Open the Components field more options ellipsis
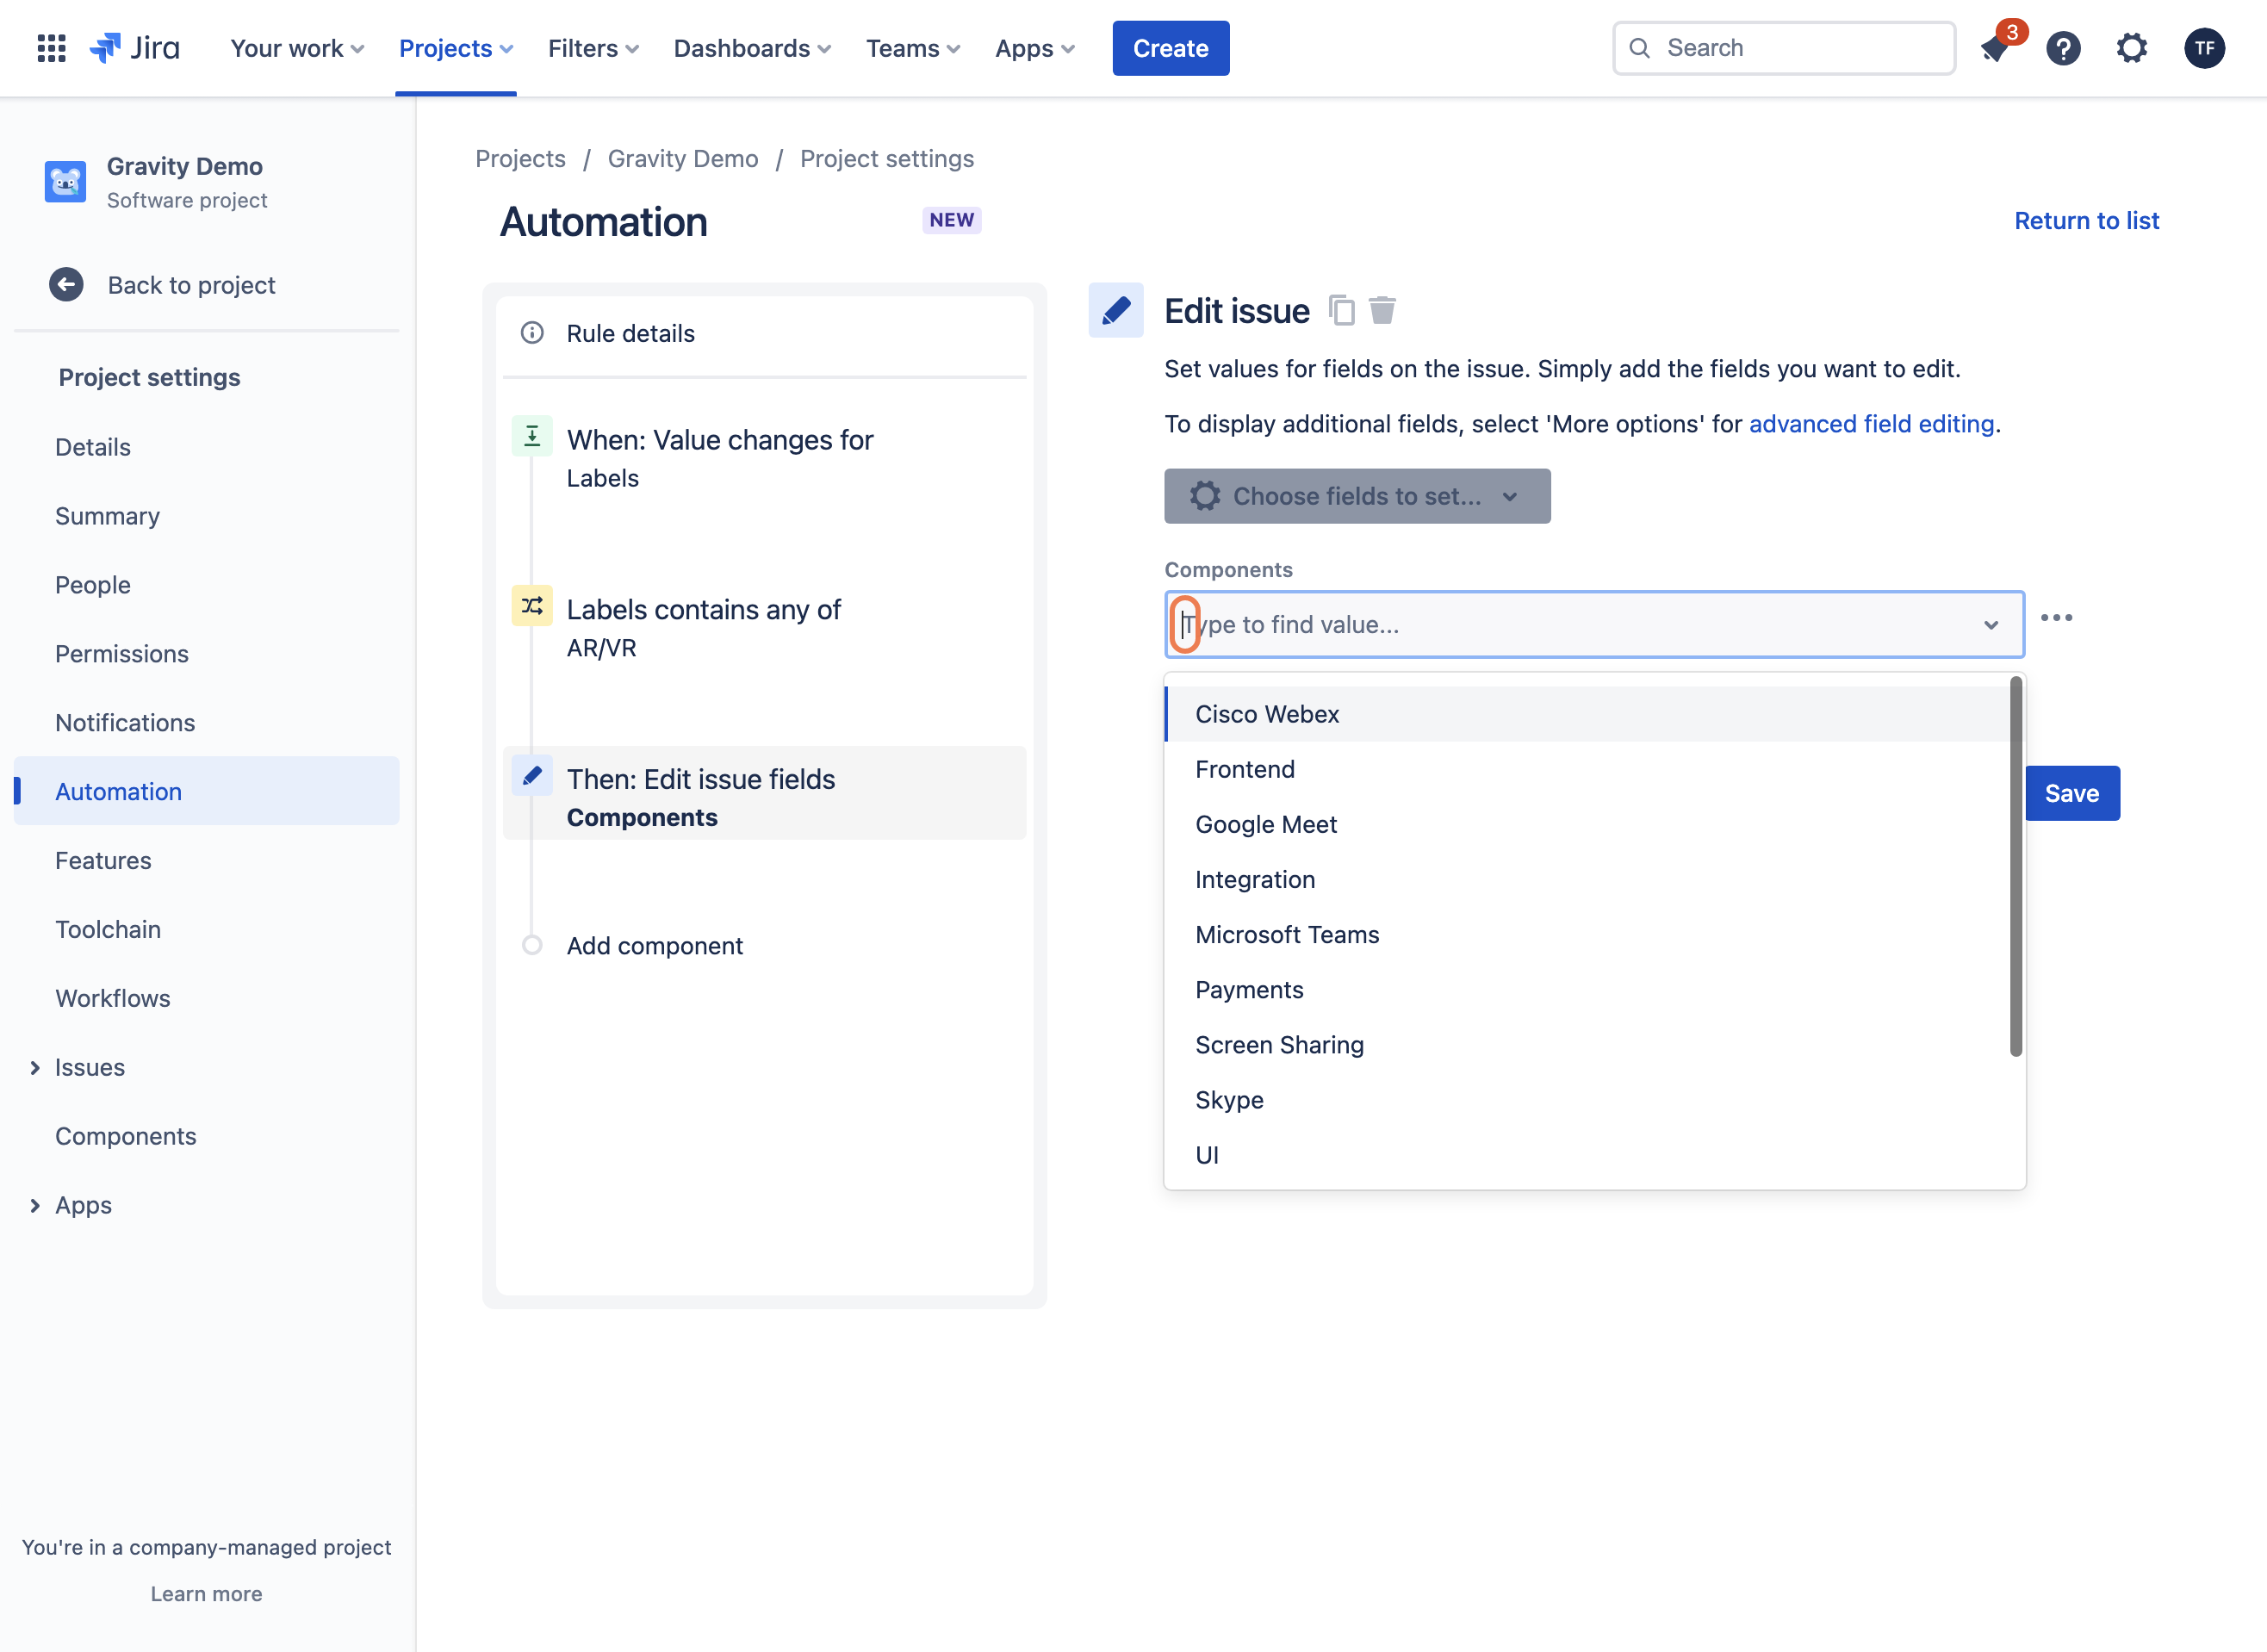Screen dimensions: 2267x1652 (2056, 618)
